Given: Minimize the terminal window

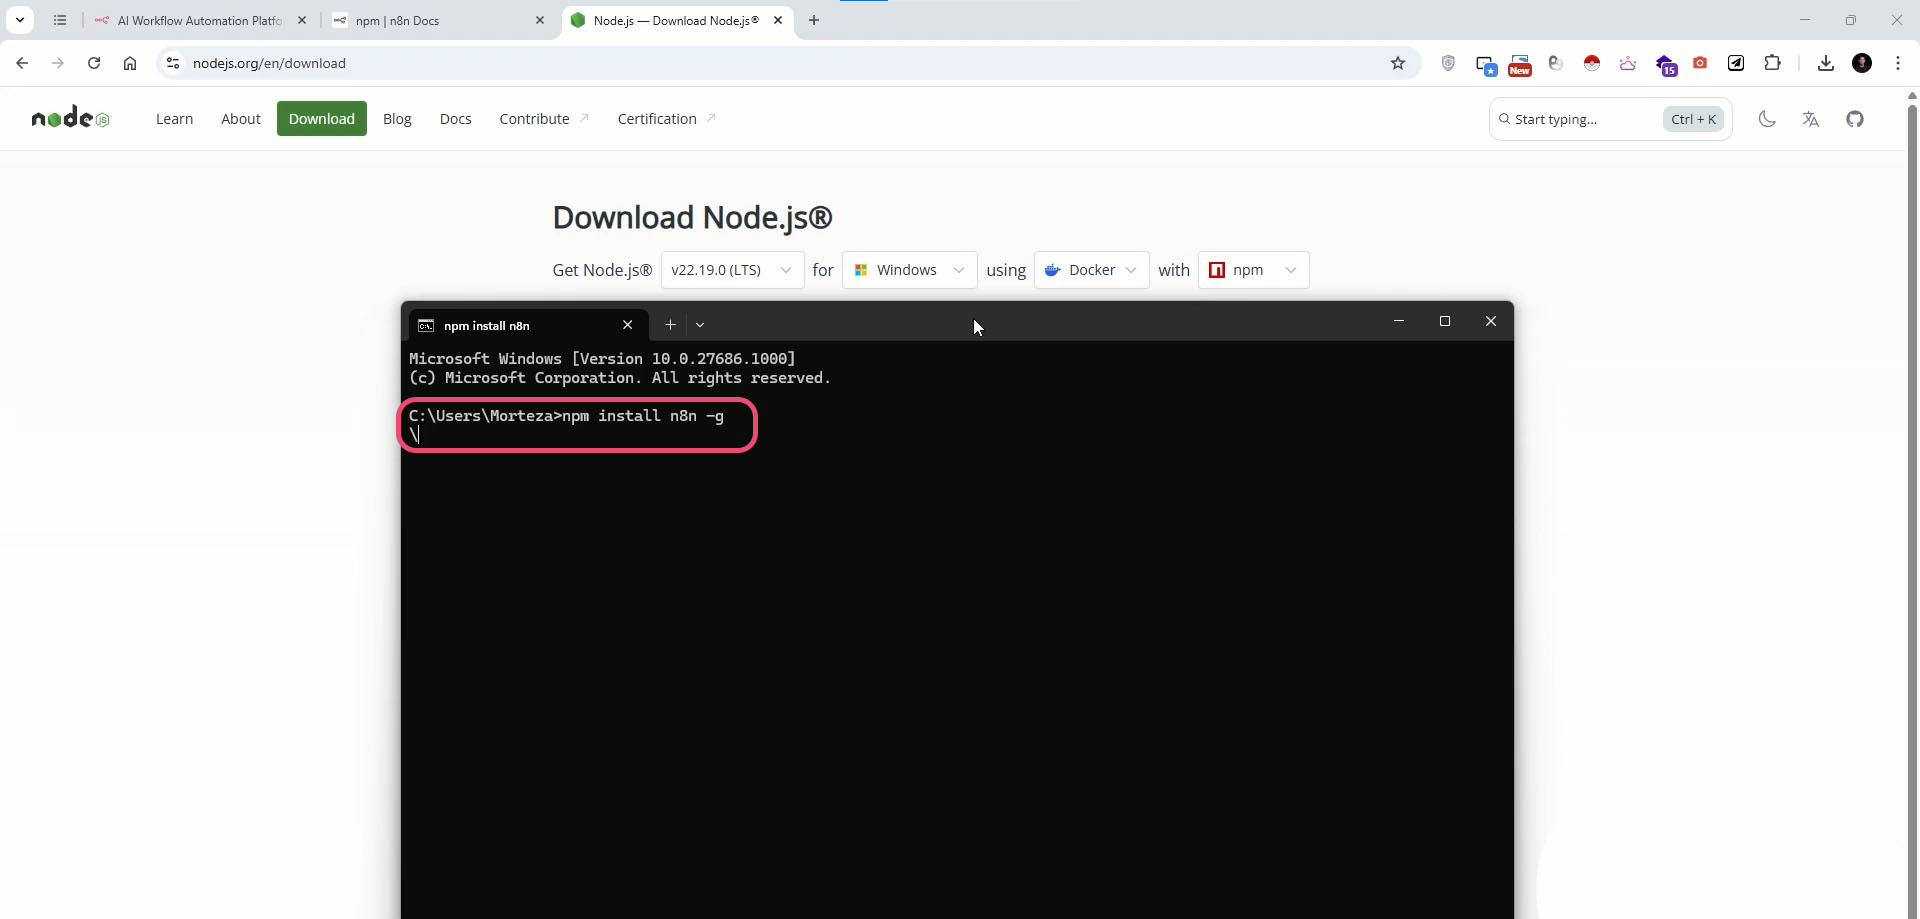Looking at the screenshot, I should coord(1399,321).
